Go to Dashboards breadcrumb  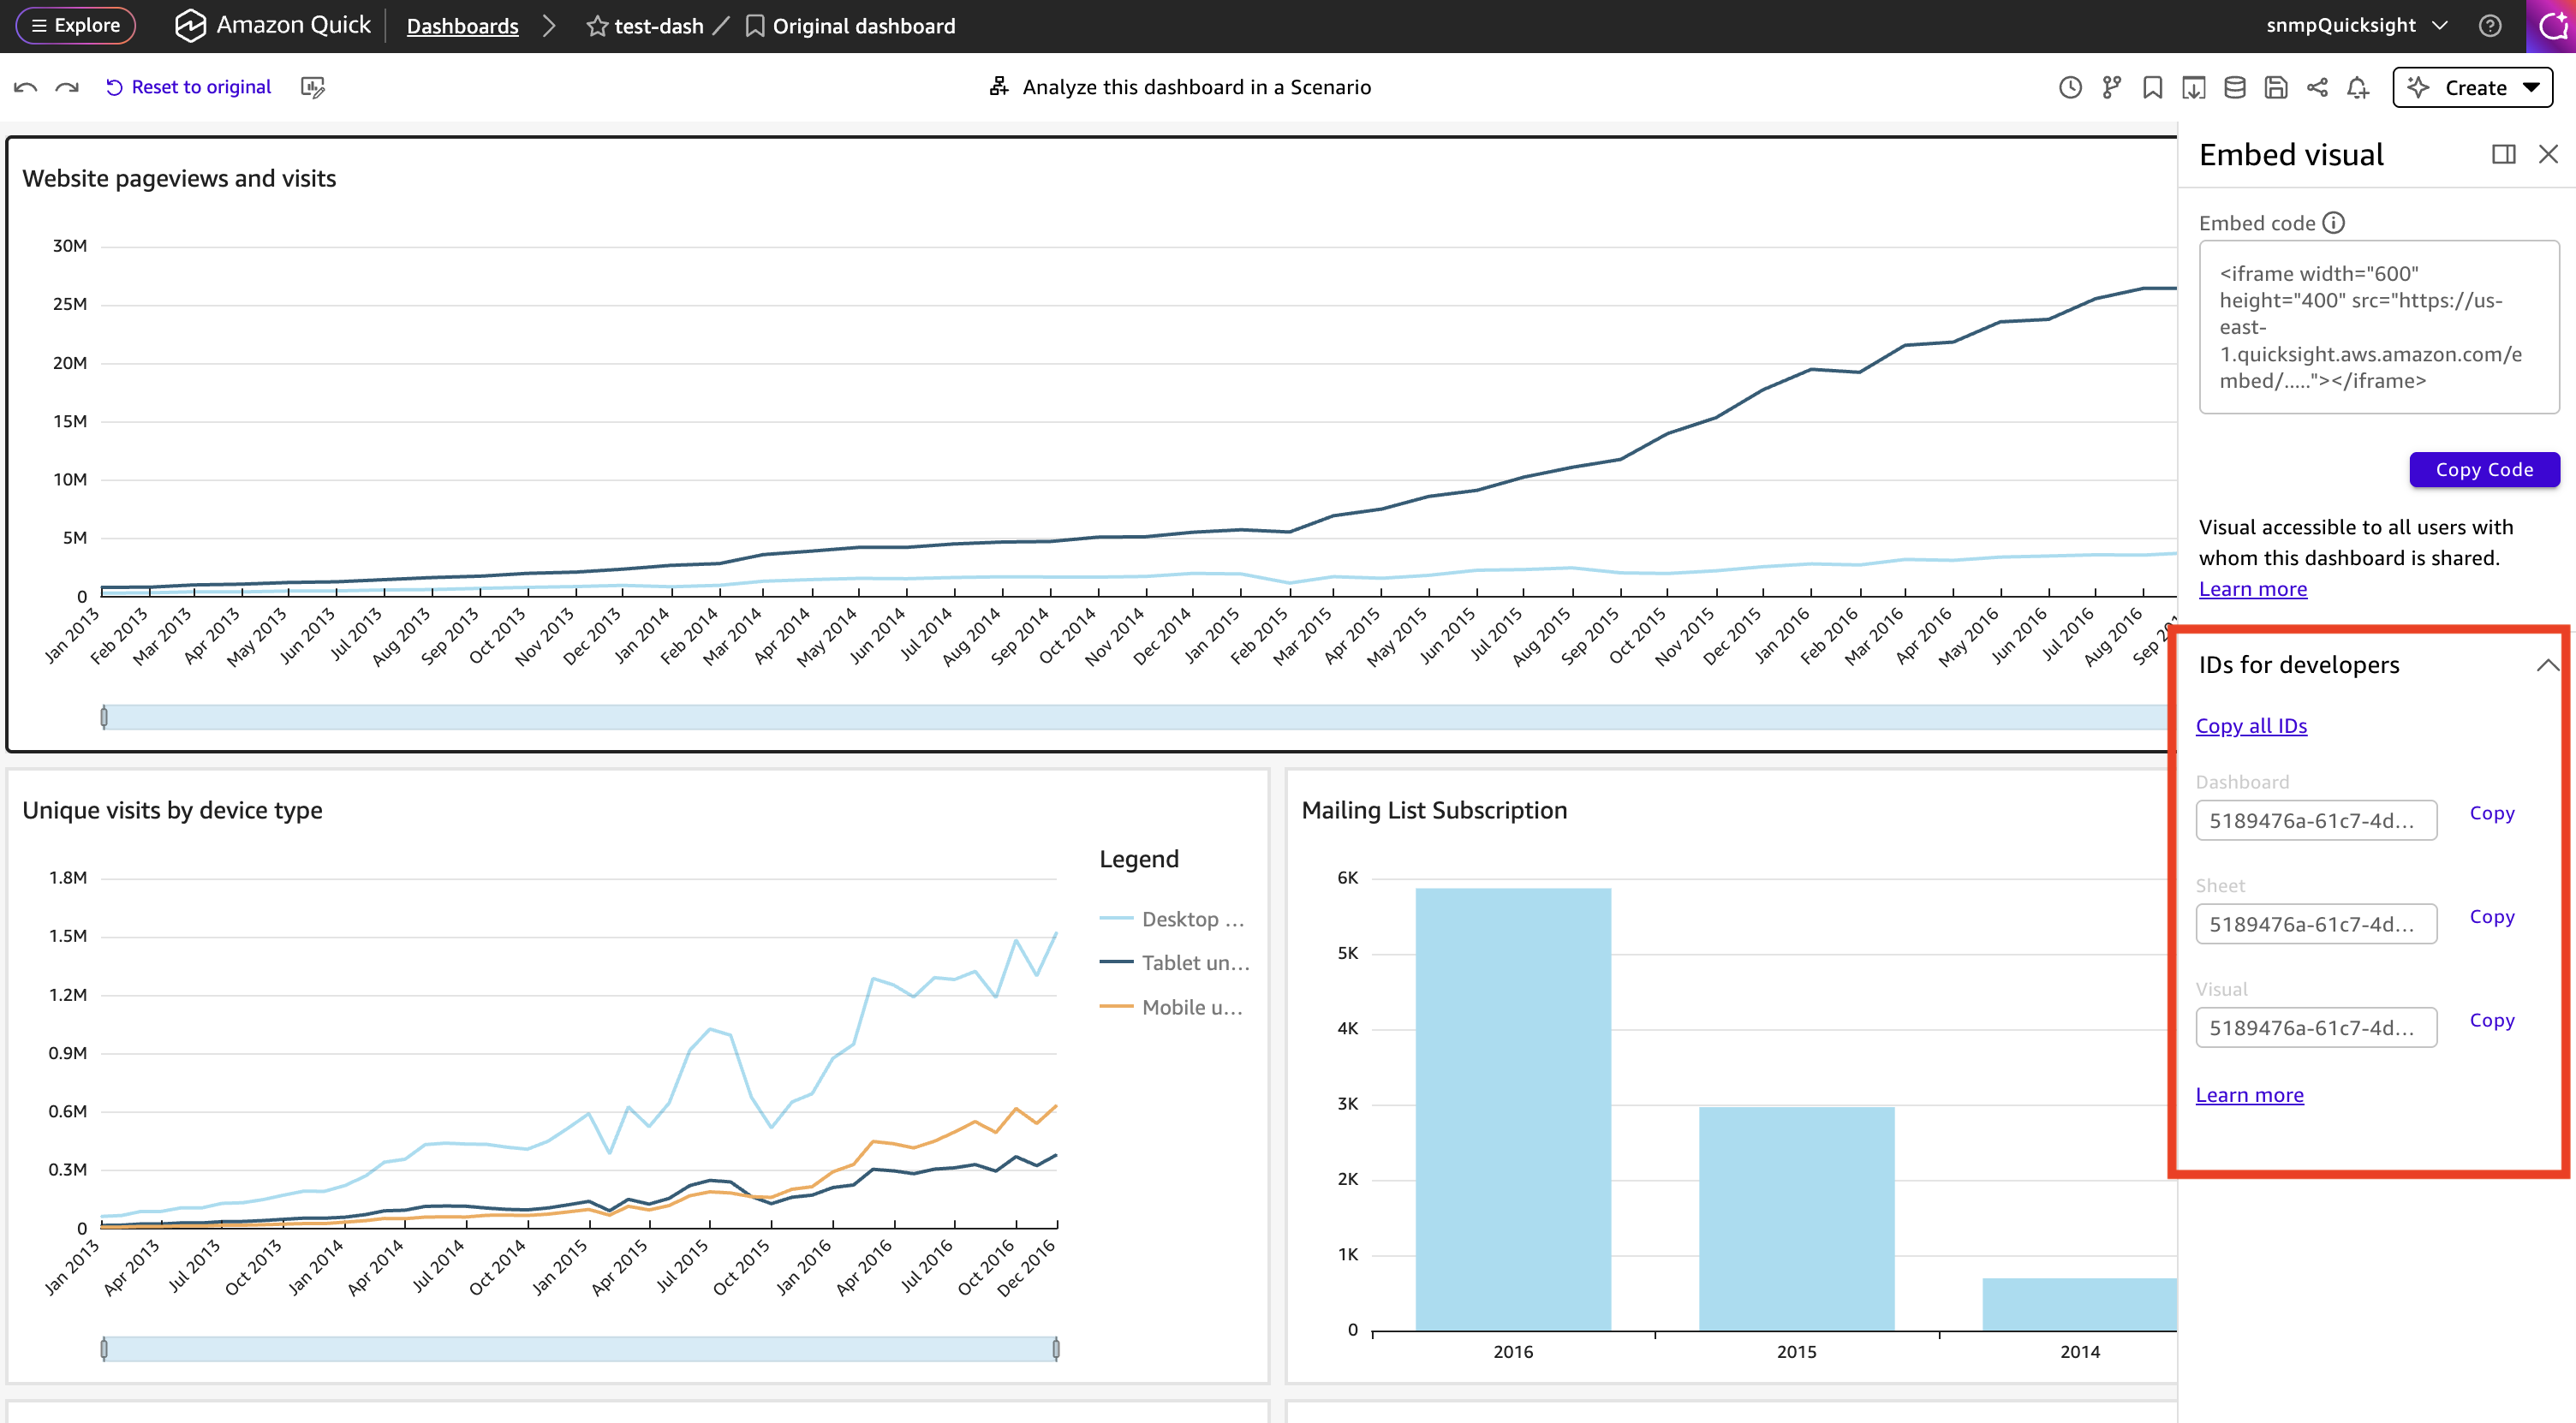point(462,26)
